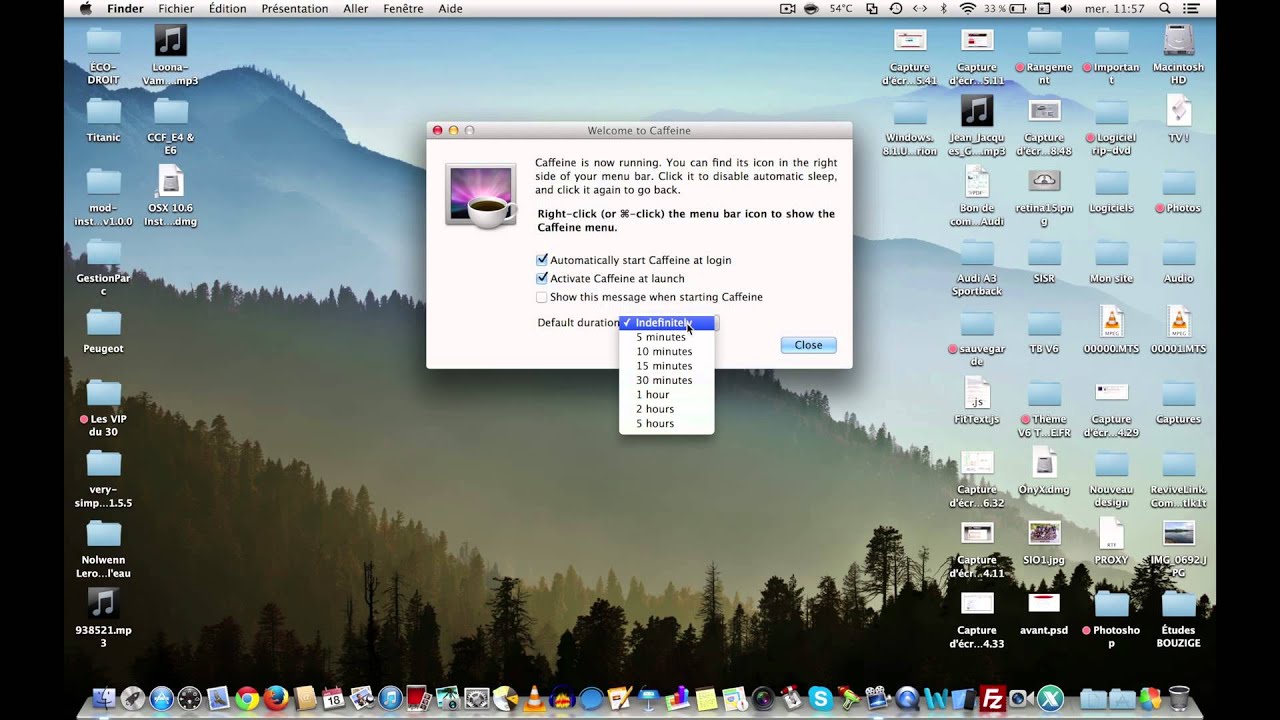Screen dimensions: 1280x720
Task: Open Skype from the dock
Action: 821,698
